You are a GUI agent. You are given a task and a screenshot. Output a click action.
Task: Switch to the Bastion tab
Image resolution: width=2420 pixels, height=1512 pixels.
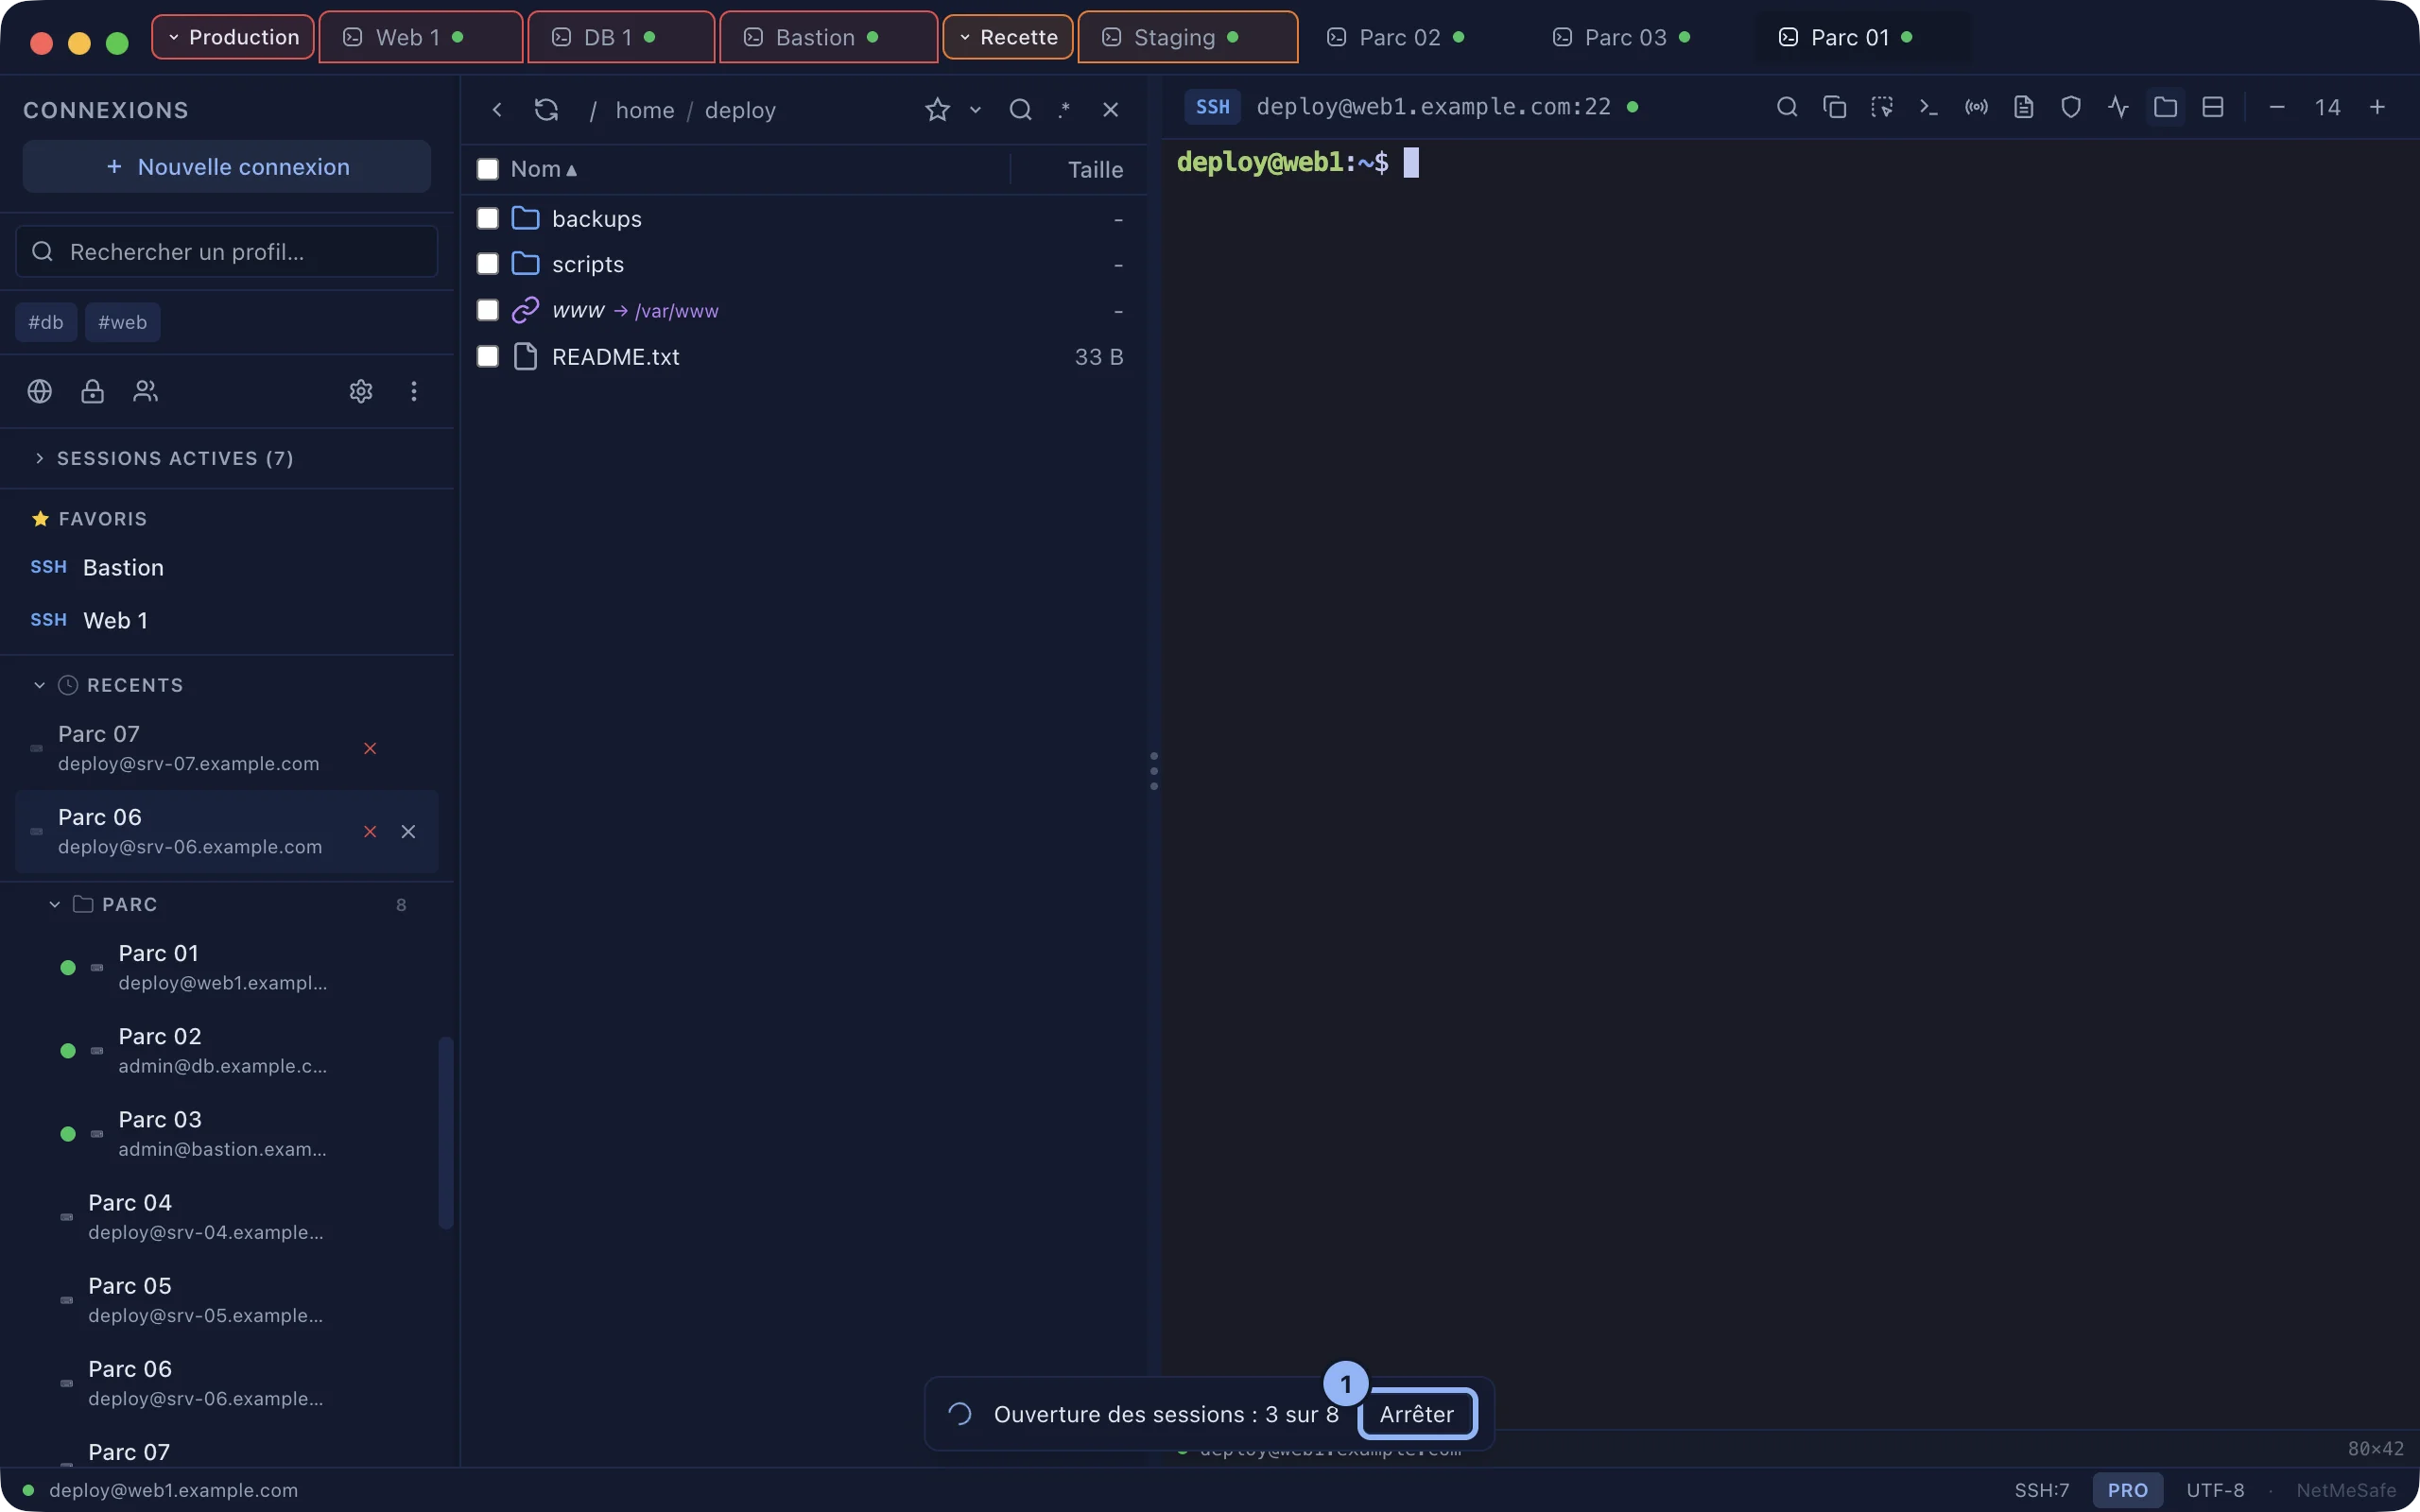[x=828, y=37]
